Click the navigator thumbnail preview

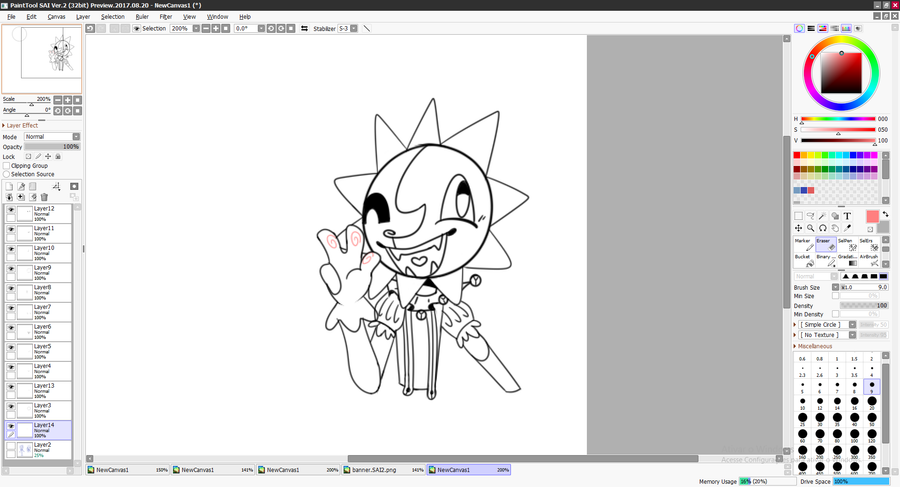point(41,59)
